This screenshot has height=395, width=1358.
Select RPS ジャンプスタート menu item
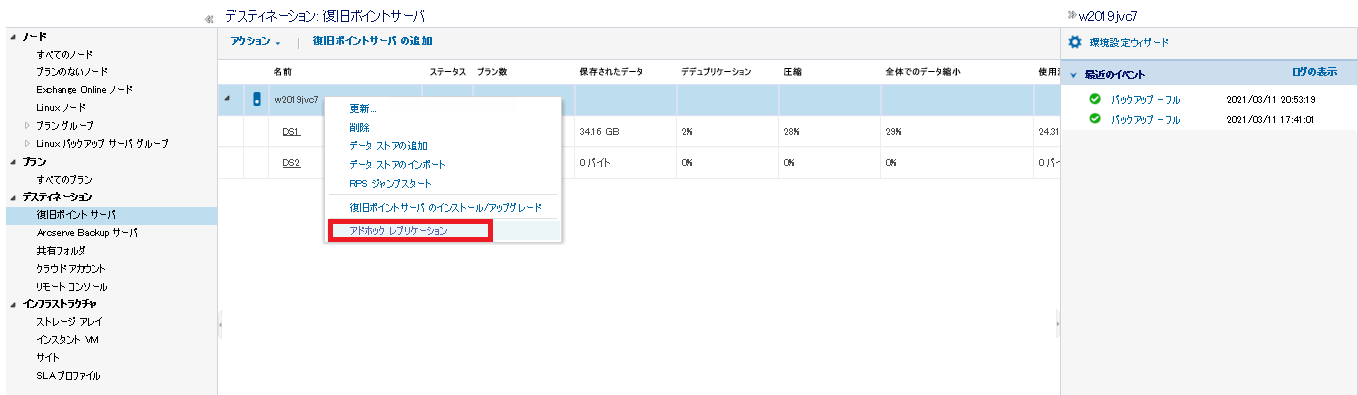[x=391, y=183]
